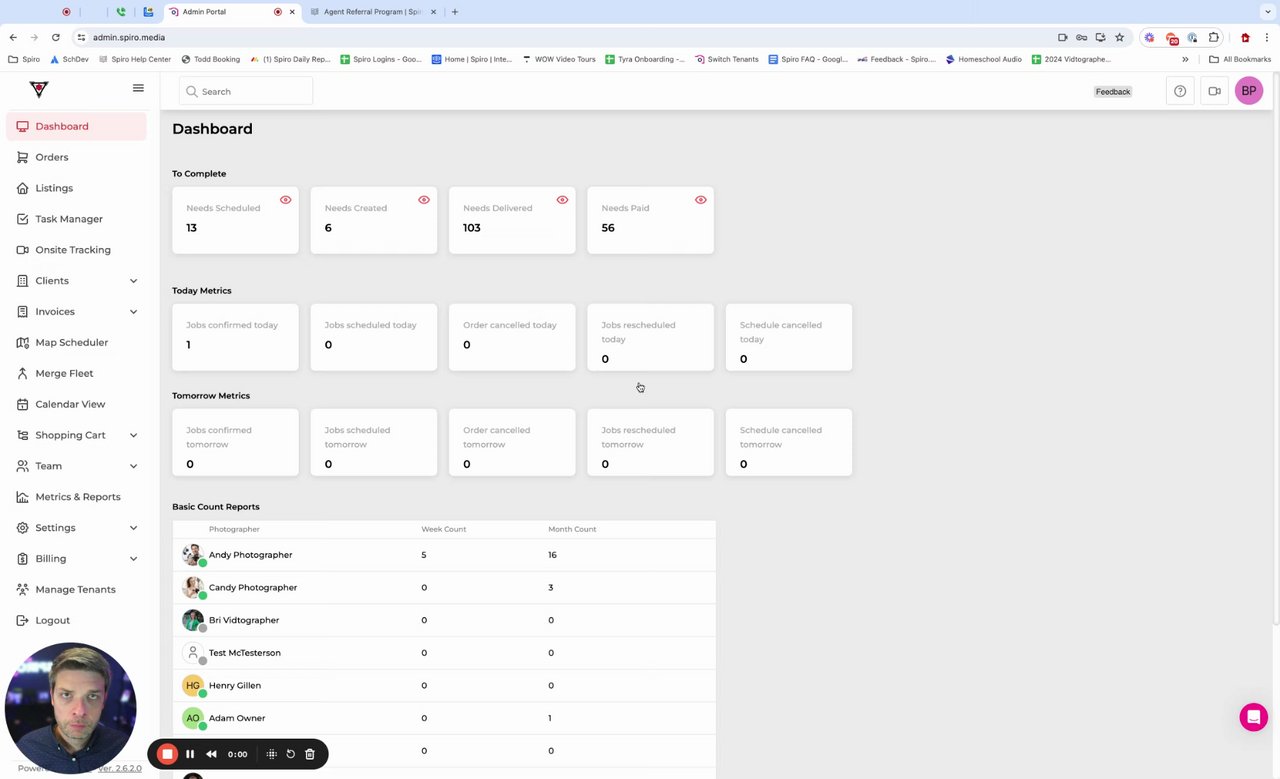Screen dimensions: 1280x779
Task: Open the BP profile avatar
Action: coord(1248,91)
